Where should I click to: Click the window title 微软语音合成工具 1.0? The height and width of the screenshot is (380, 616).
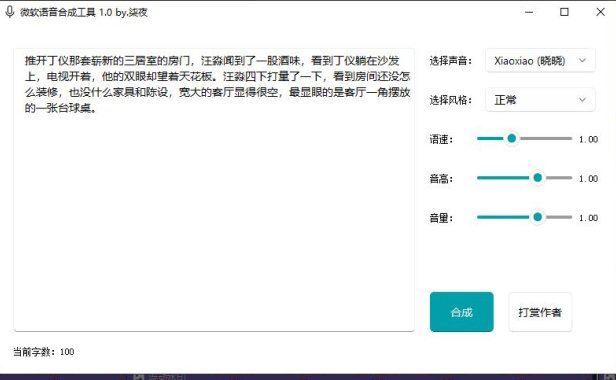point(66,12)
